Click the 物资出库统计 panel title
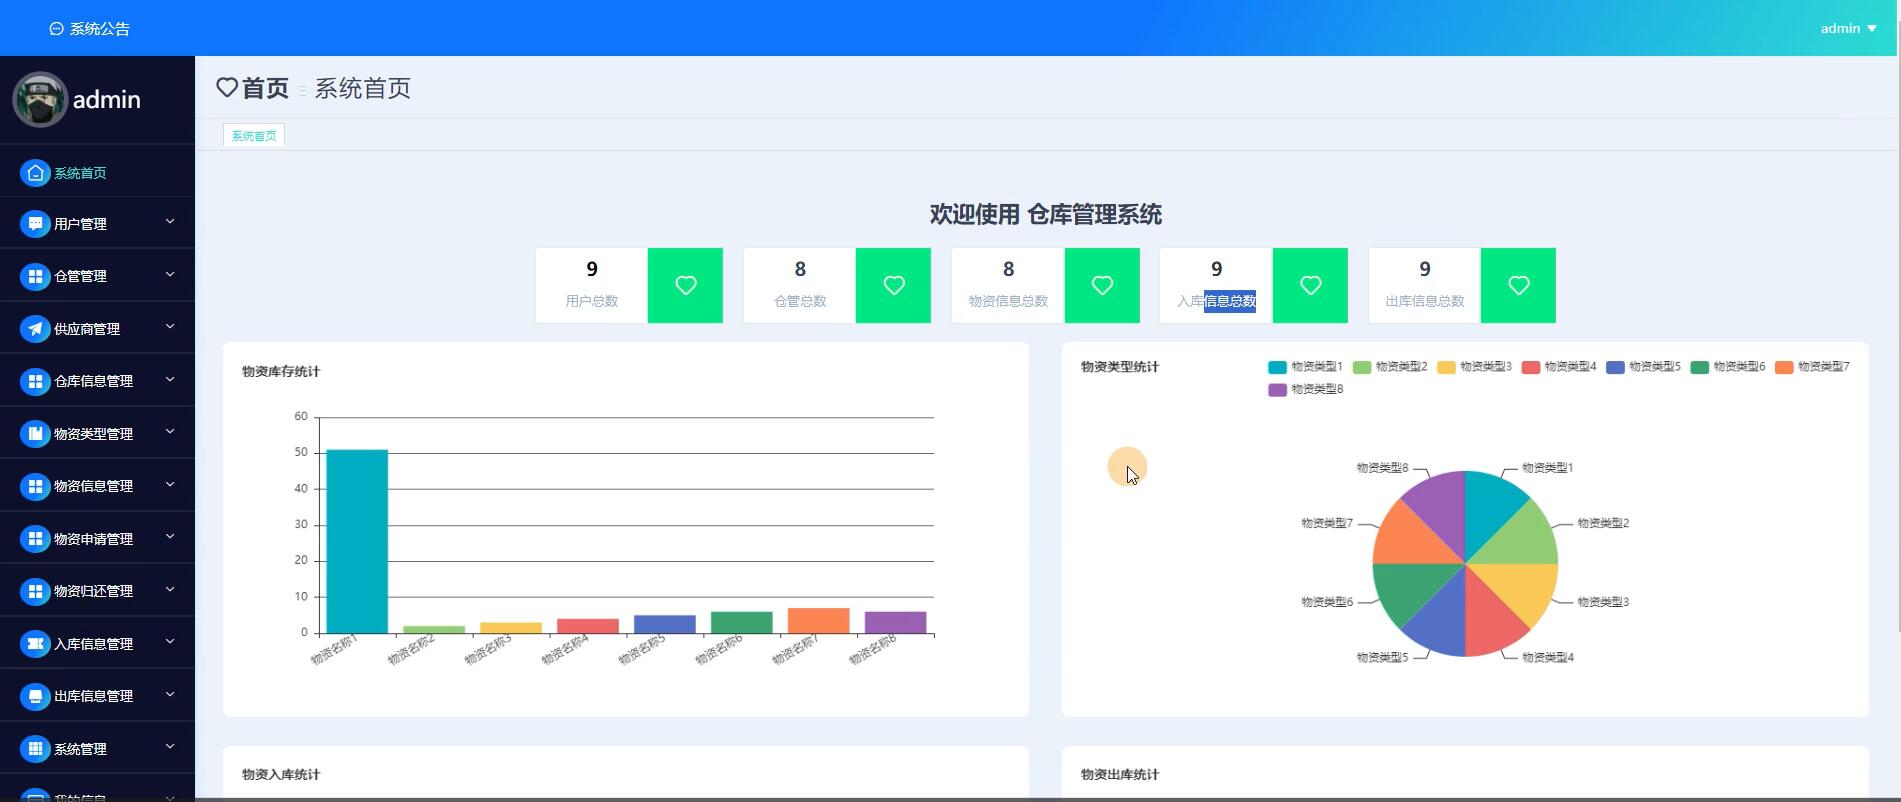 click(x=1120, y=774)
